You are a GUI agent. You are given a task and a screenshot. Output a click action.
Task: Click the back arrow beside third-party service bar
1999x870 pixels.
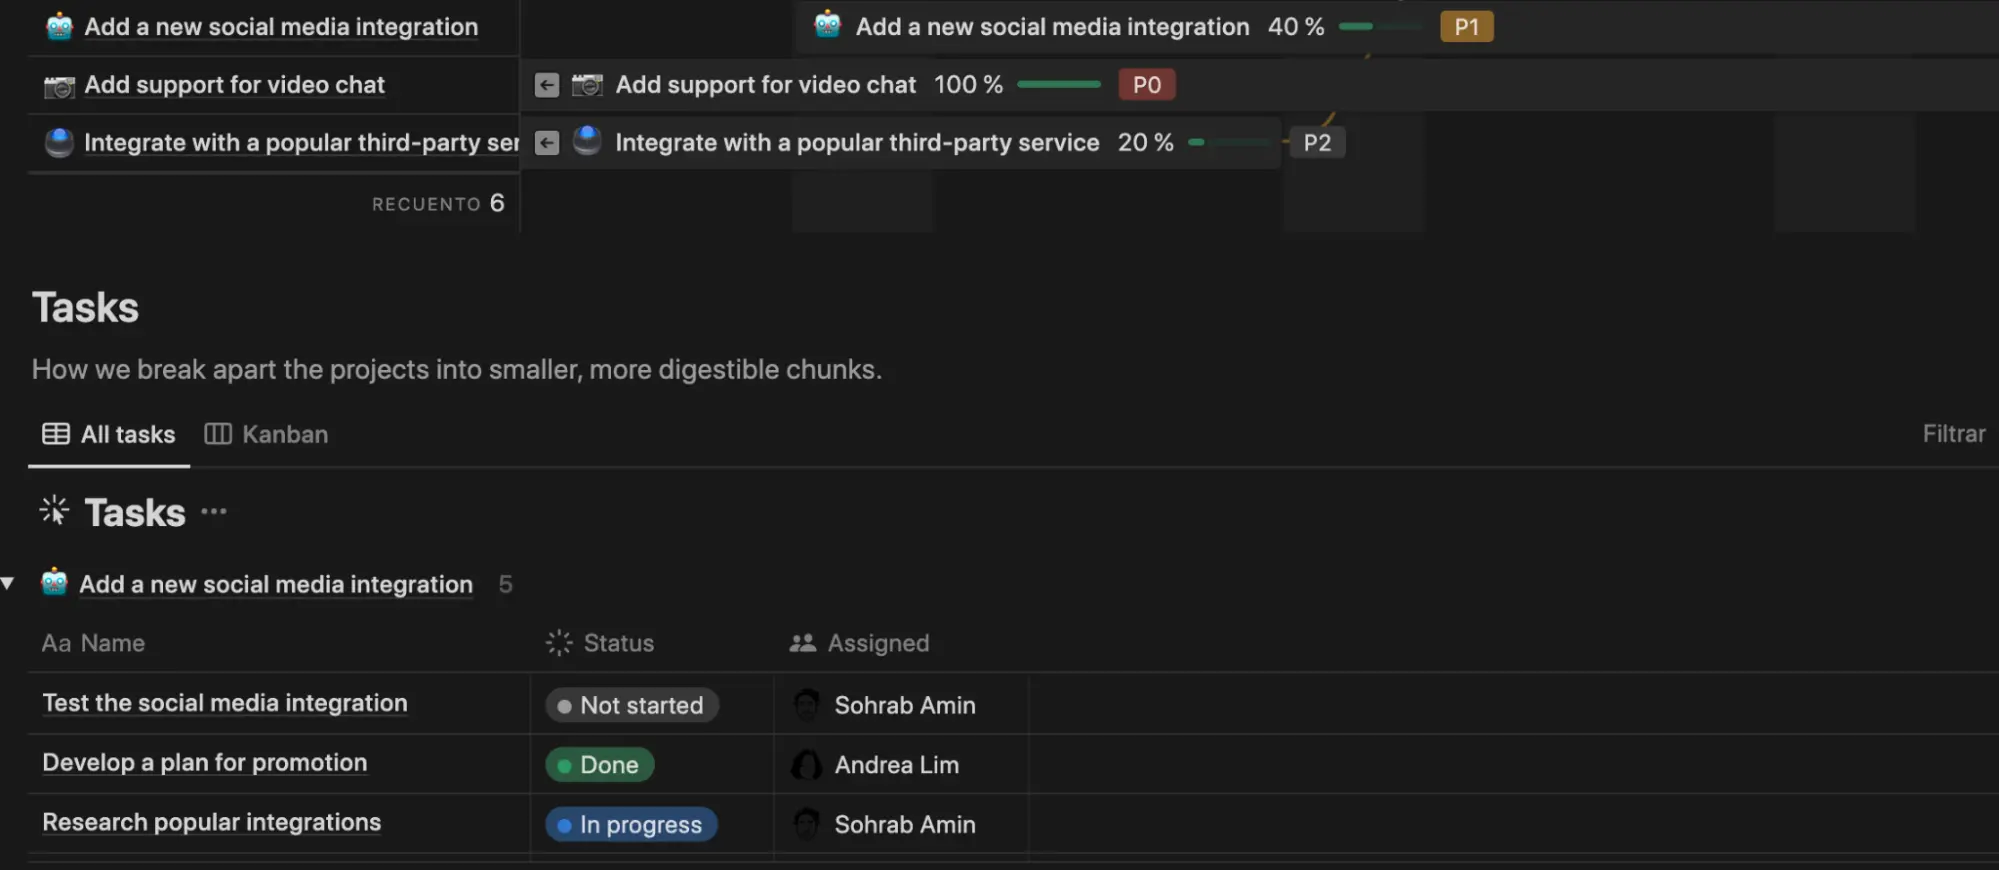[x=546, y=143]
